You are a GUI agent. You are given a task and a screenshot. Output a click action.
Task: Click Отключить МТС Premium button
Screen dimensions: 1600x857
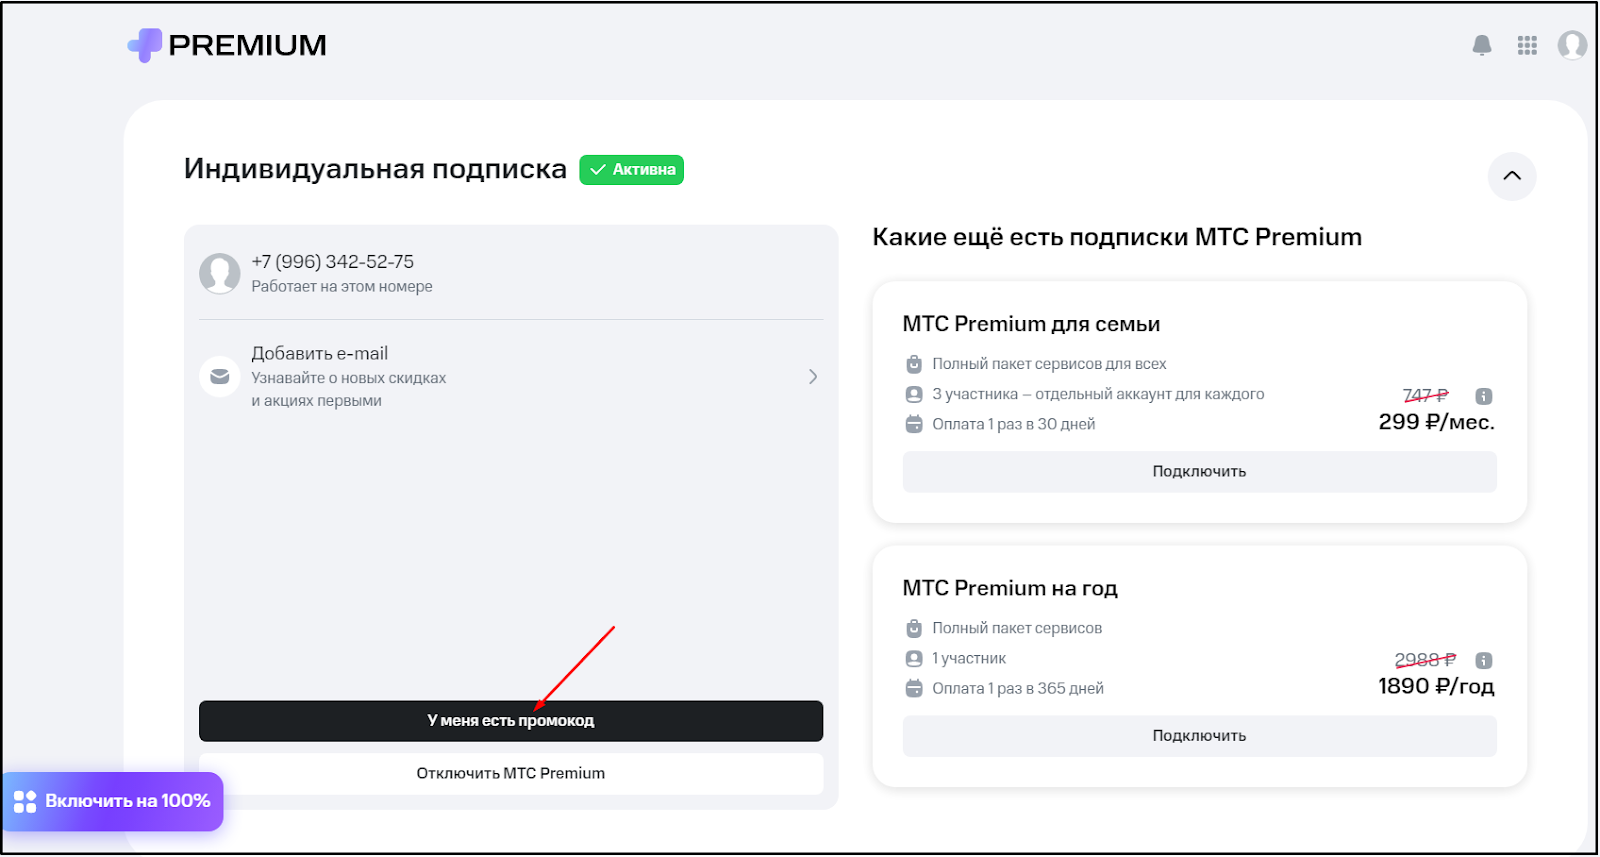tap(511, 773)
